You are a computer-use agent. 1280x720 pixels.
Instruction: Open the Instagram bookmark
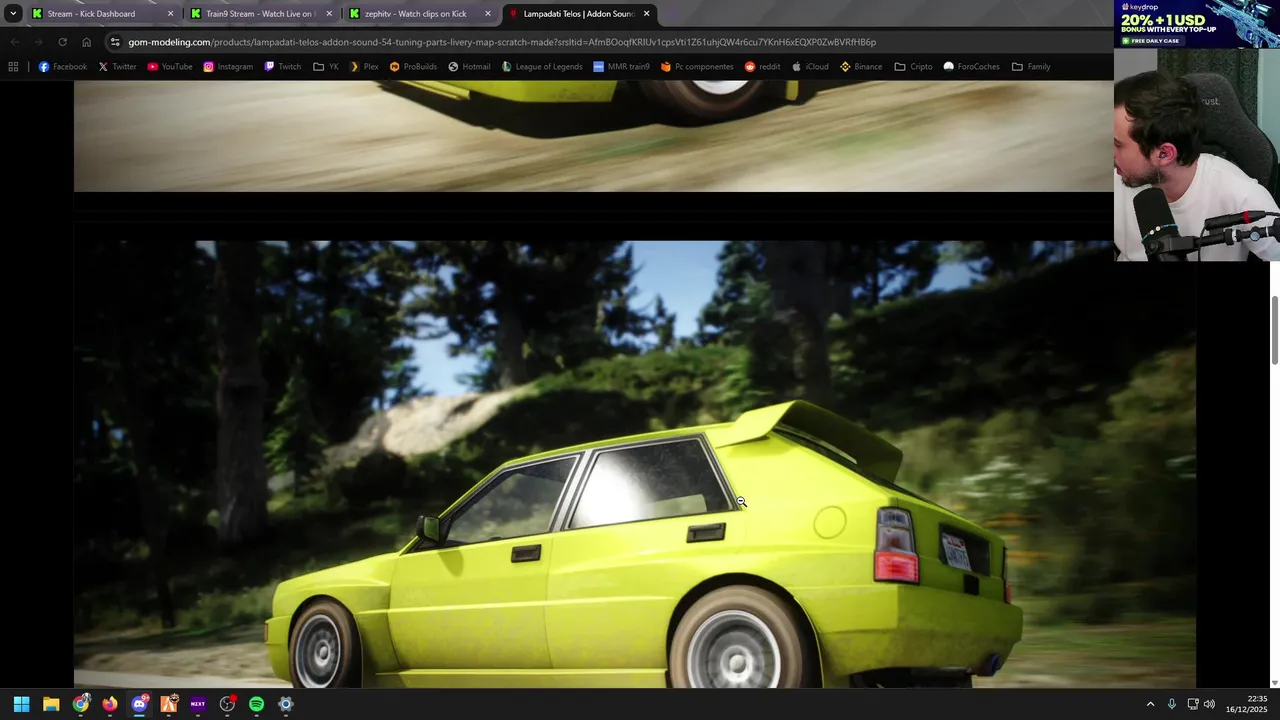click(x=228, y=67)
